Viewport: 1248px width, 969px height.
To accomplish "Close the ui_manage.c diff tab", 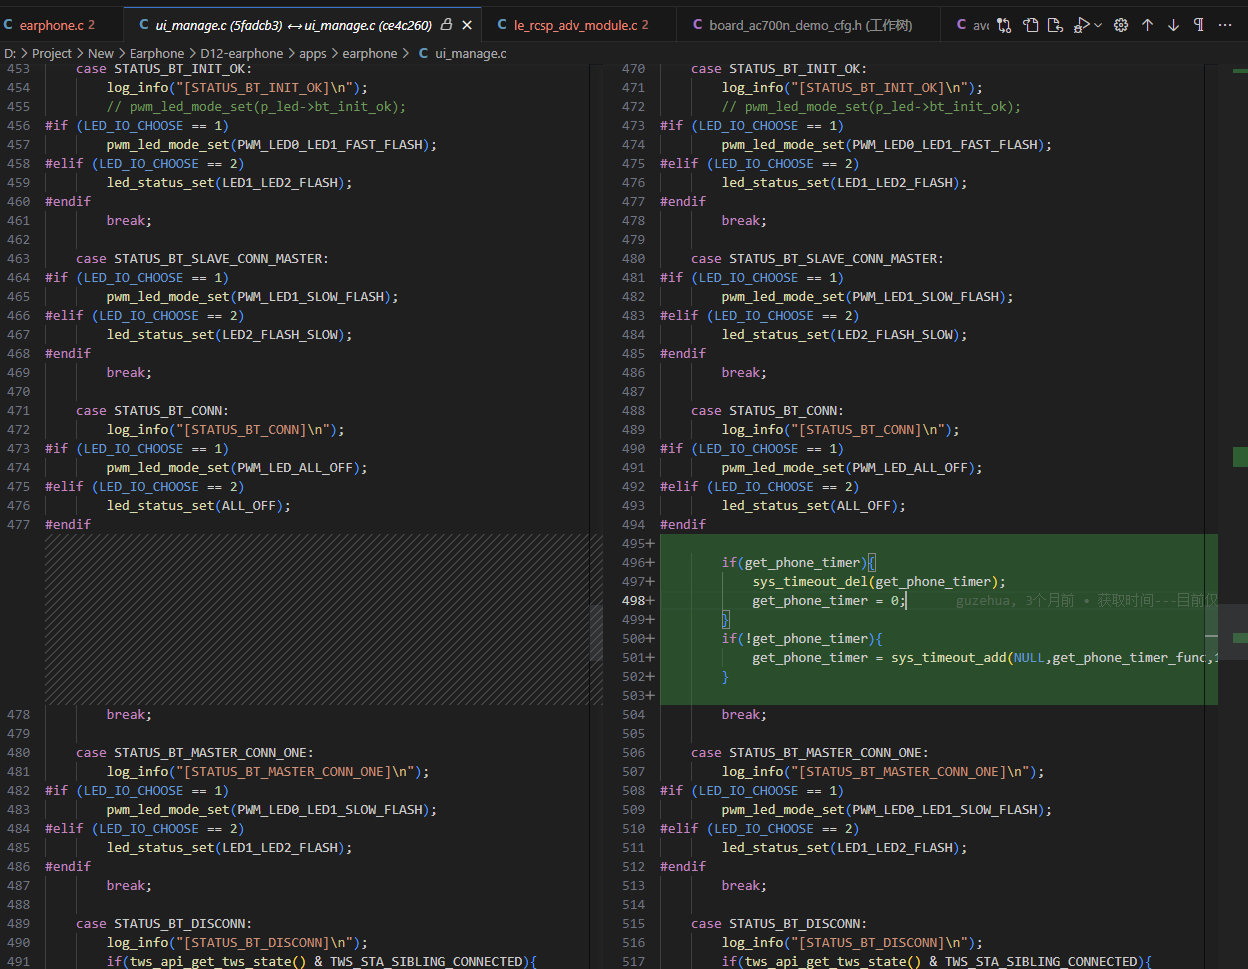I will click(x=467, y=25).
